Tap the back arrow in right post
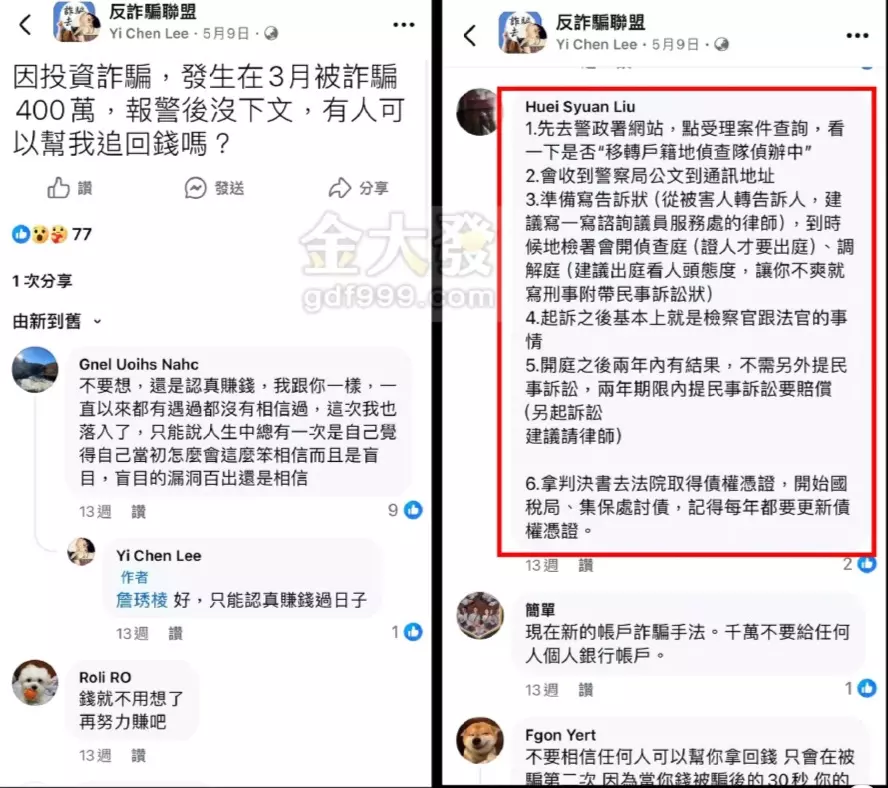 [469, 36]
